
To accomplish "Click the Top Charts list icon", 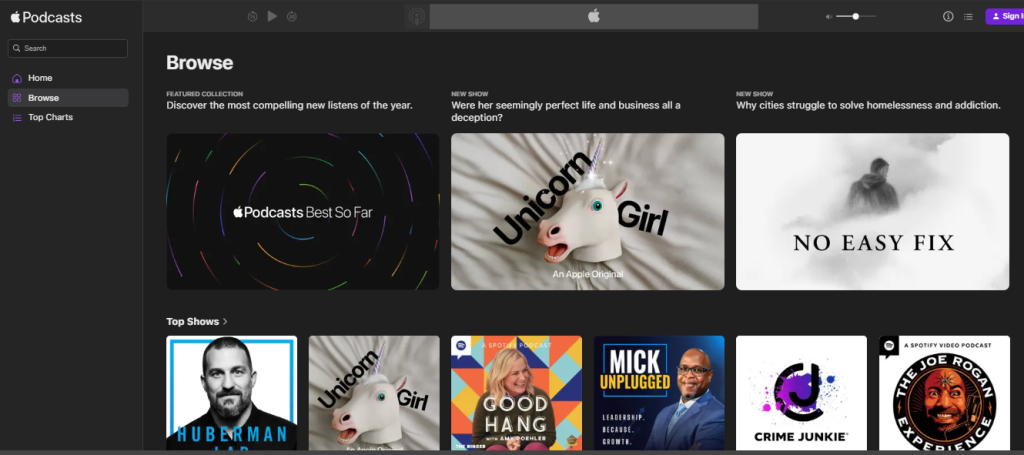I will click(17, 118).
